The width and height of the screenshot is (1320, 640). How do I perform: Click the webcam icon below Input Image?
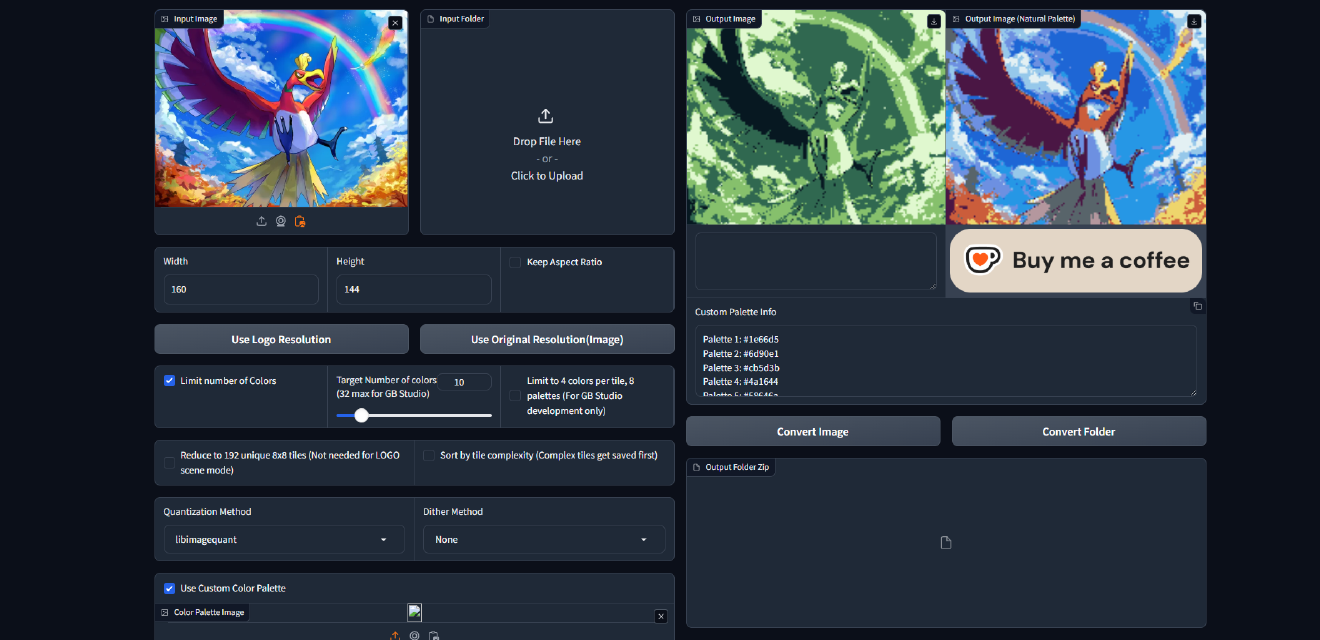(x=281, y=221)
